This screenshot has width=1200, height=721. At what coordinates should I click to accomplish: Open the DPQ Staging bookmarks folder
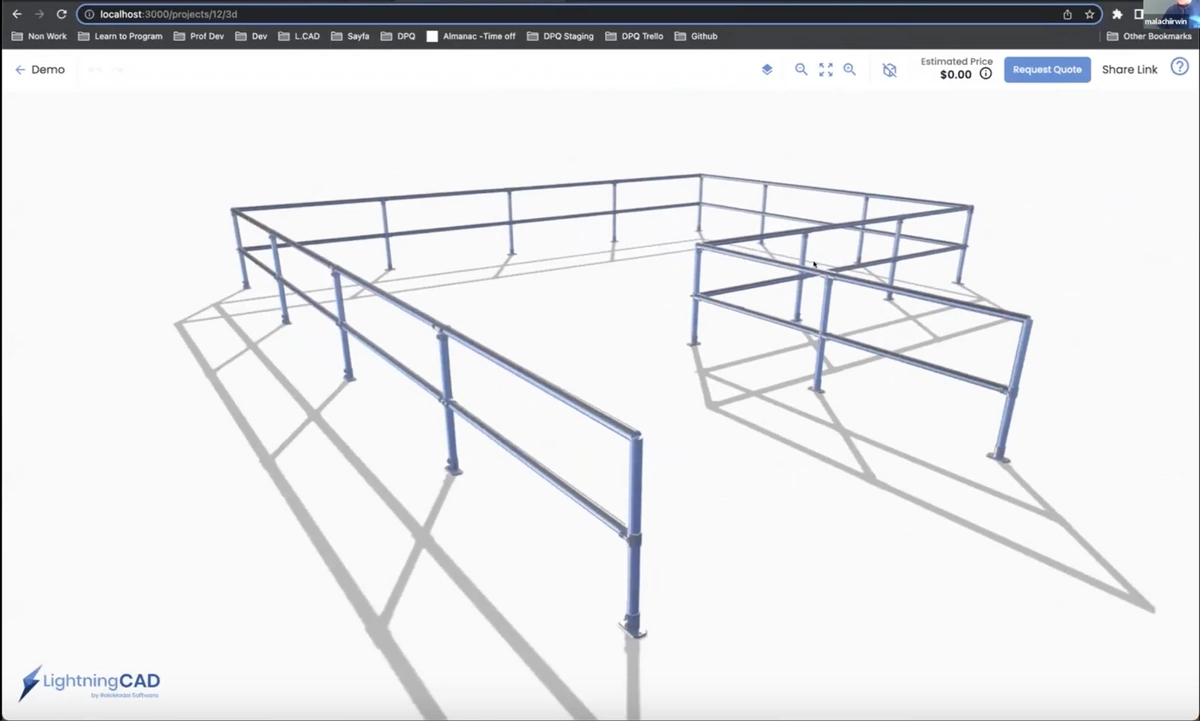(560, 36)
